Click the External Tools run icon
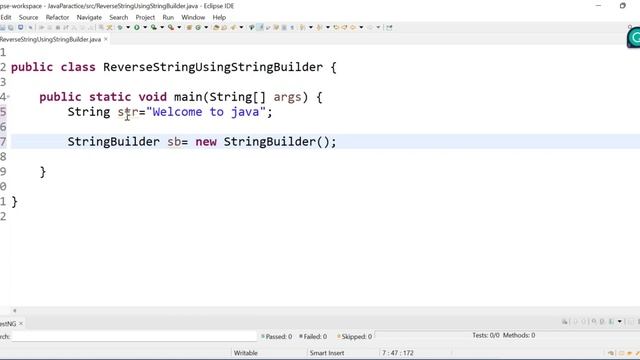The height and width of the screenshot is (360, 640). pyautogui.click(x=171, y=27)
